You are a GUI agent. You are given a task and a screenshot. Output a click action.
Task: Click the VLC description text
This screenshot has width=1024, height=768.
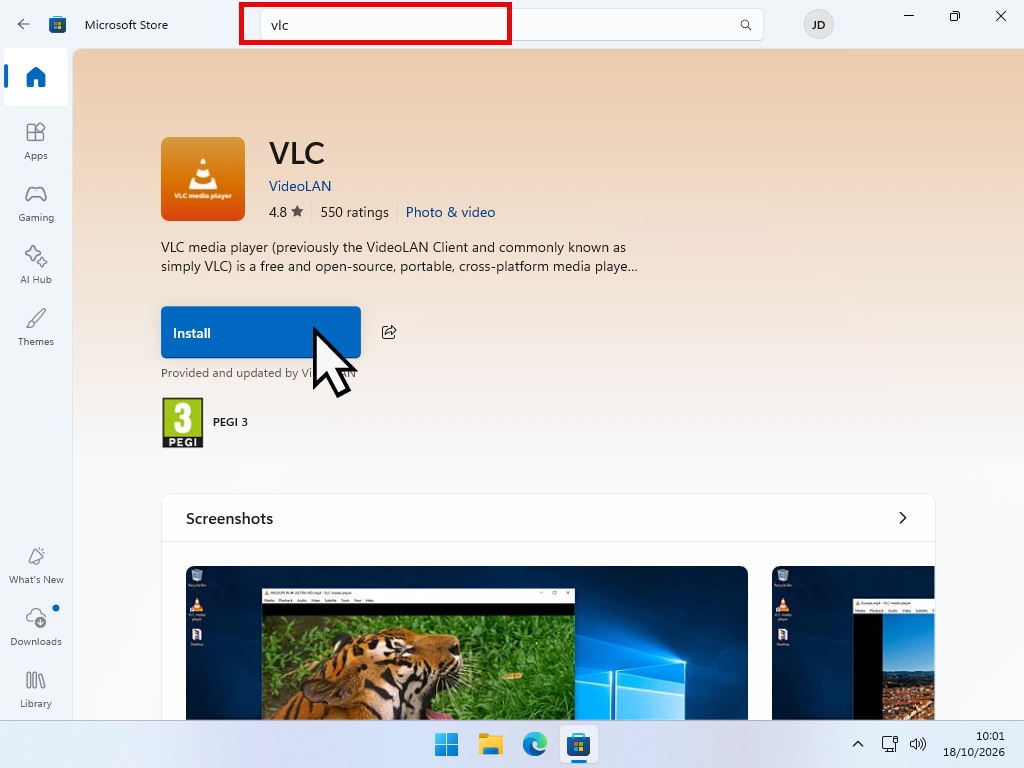(399, 257)
